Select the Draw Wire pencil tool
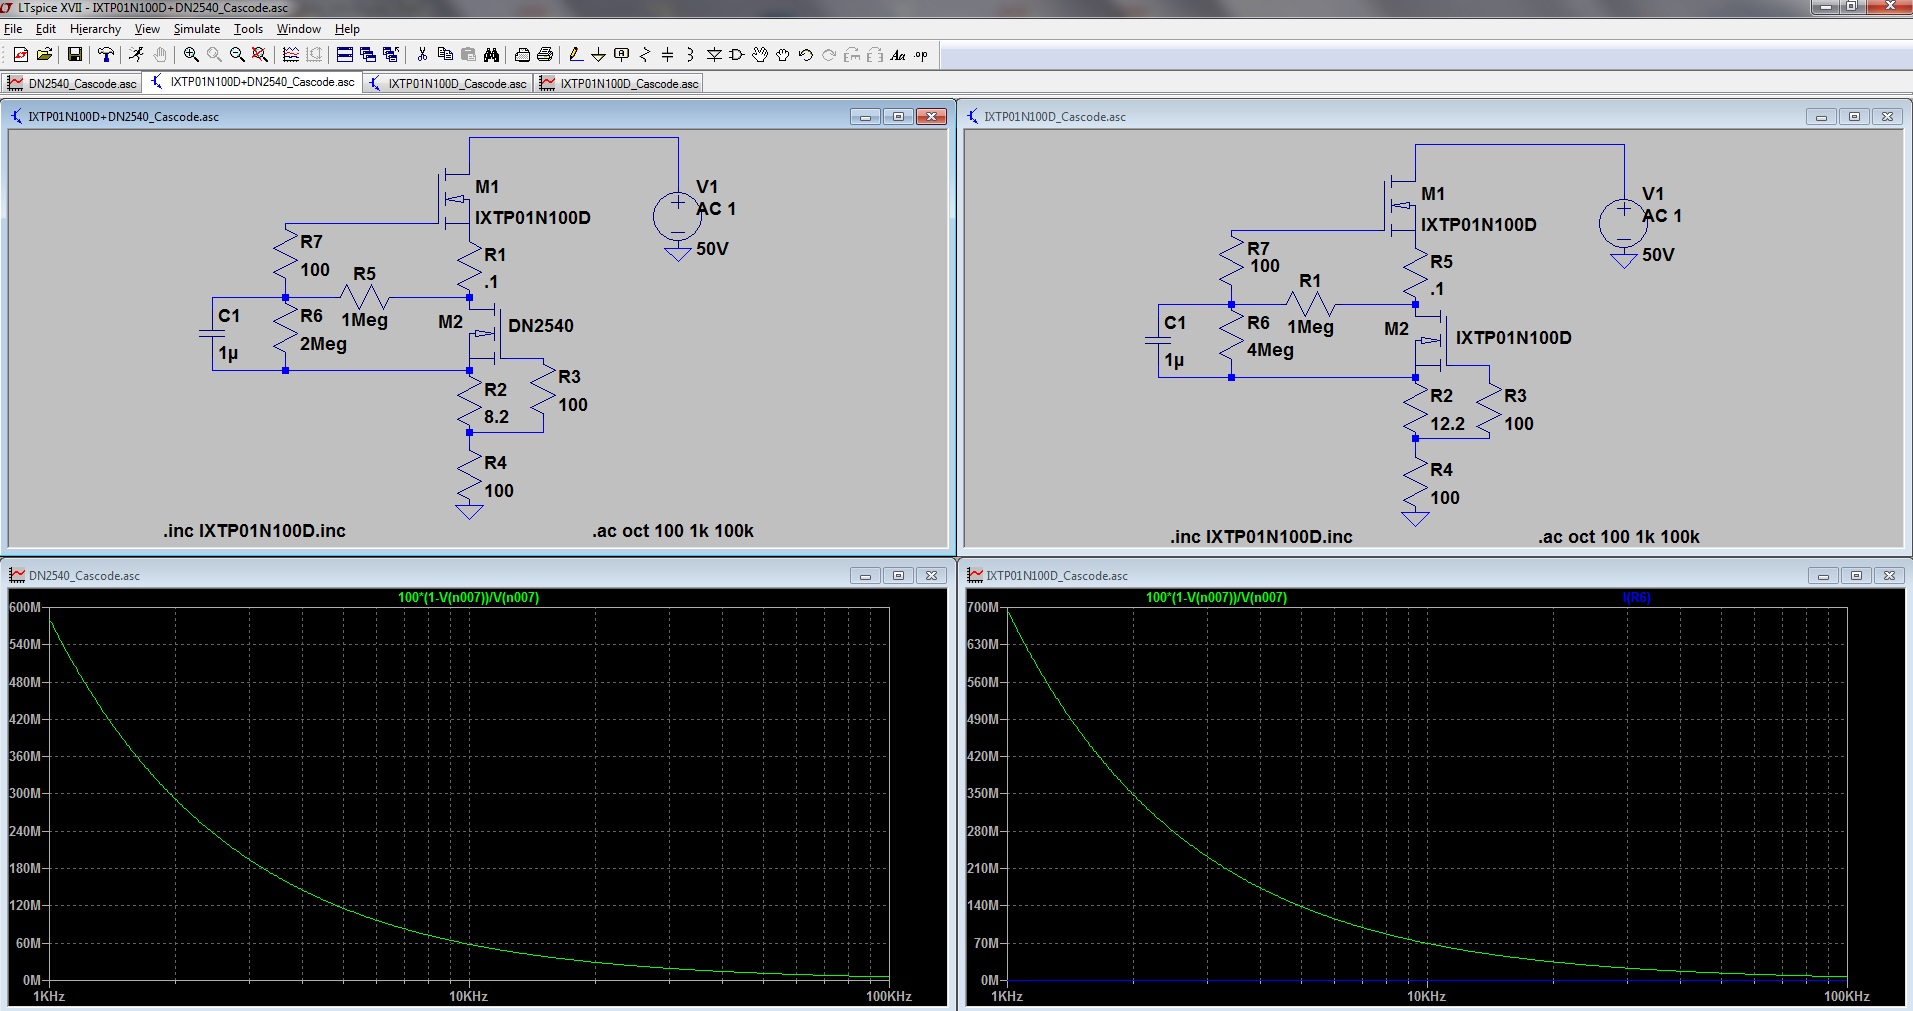The height and width of the screenshot is (1011, 1913). click(x=575, y=55)
